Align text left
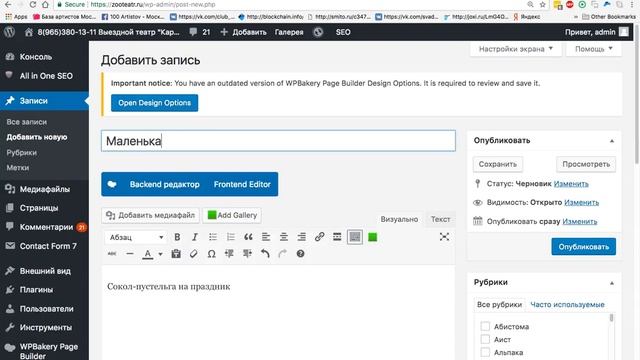This screenshot has height=360, width=640. (266, 237)
